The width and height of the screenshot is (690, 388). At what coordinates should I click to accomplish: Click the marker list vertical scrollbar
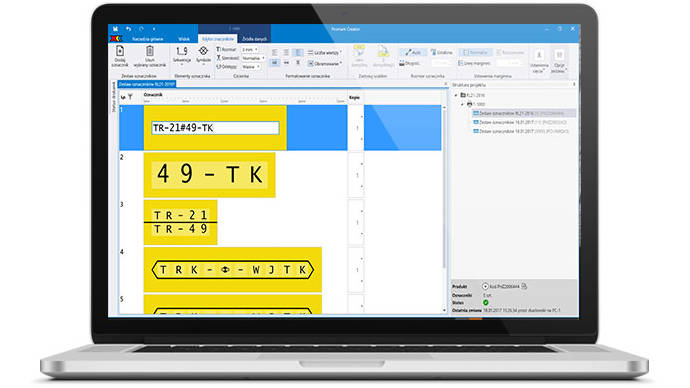point(444,189)
